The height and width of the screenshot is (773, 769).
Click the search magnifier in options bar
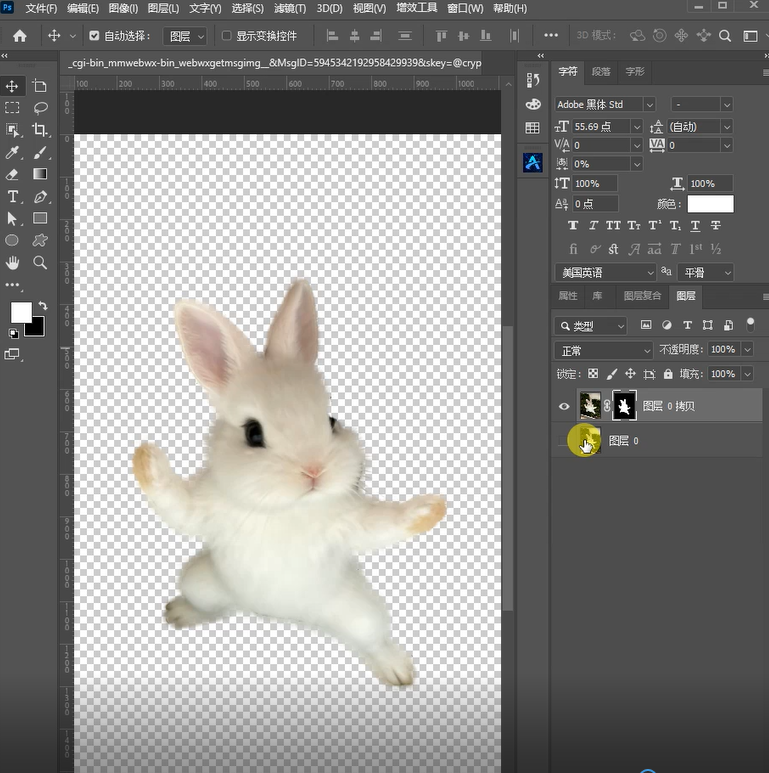point(725,35)
